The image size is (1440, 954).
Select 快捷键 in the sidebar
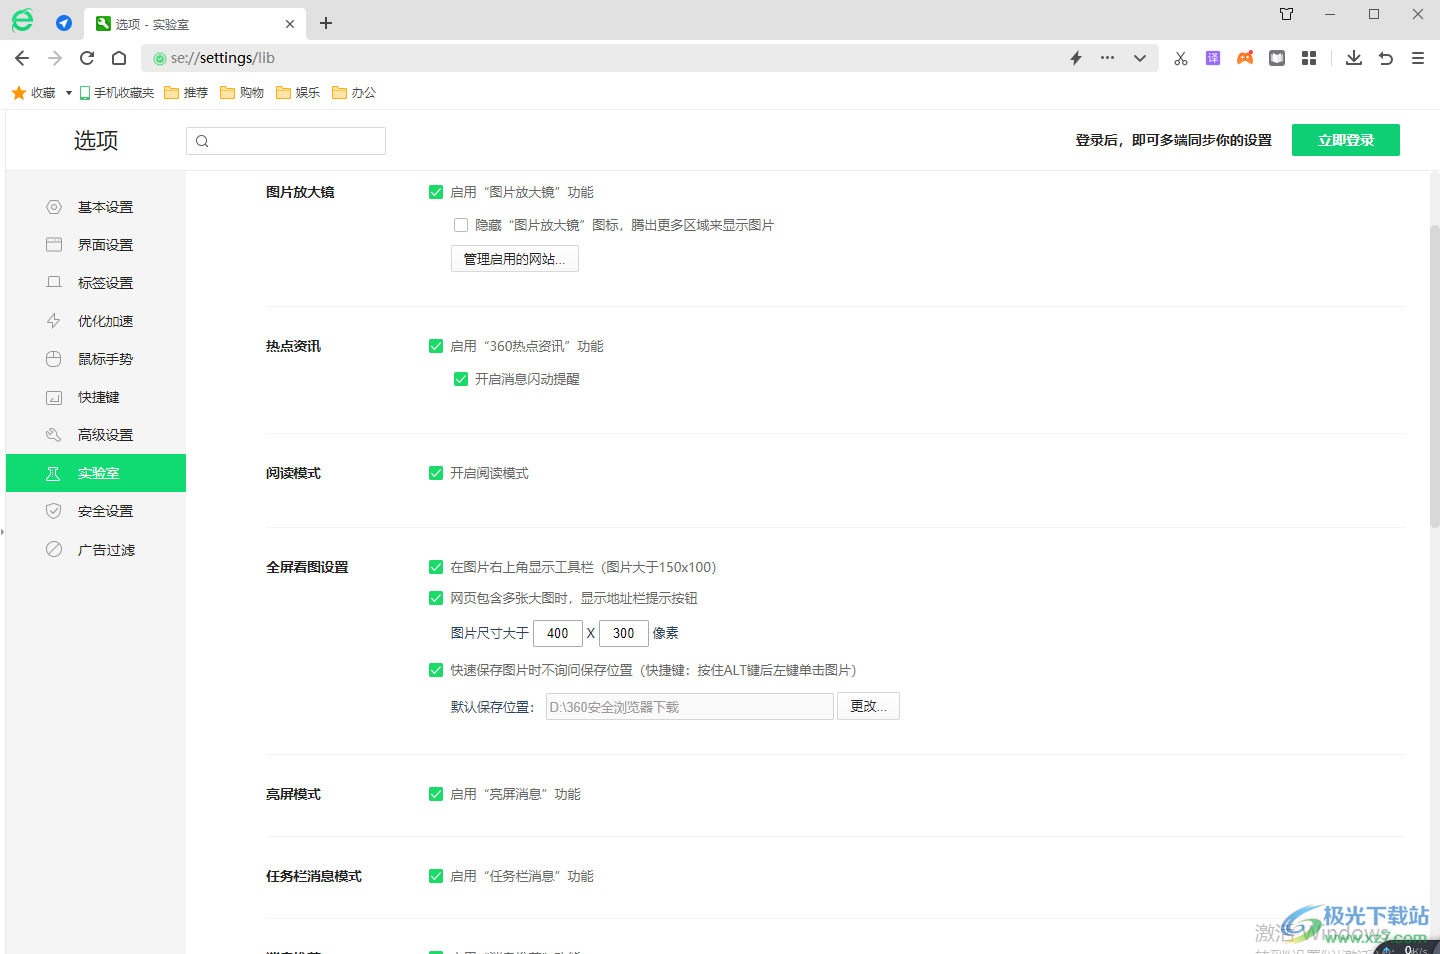[x=96, y=397]
